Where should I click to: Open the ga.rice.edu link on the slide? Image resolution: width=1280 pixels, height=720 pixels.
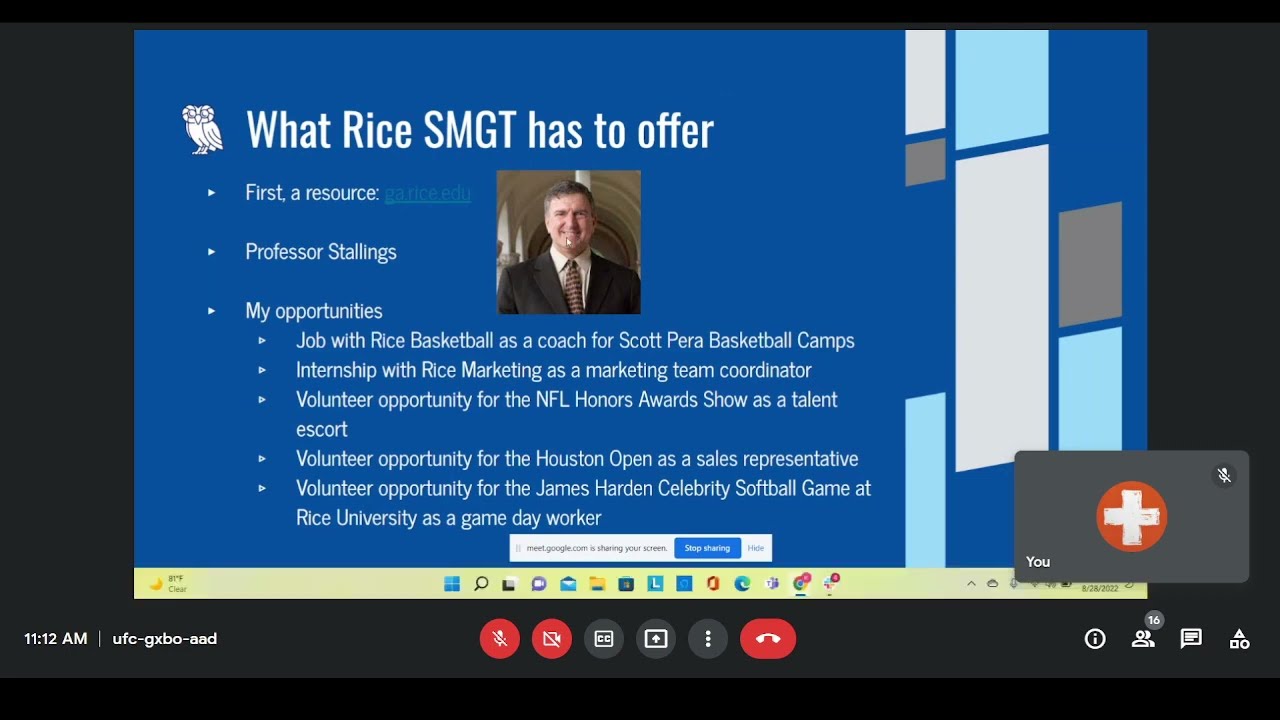click(427, 193)
